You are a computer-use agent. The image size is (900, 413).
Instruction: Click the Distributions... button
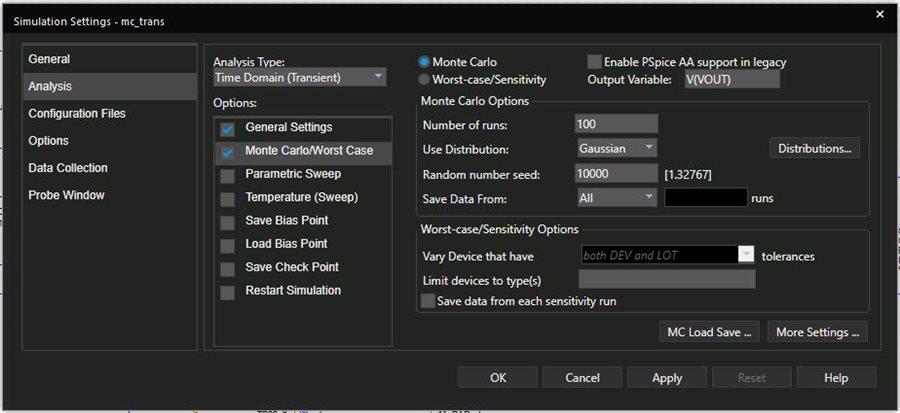coord(814,149)
